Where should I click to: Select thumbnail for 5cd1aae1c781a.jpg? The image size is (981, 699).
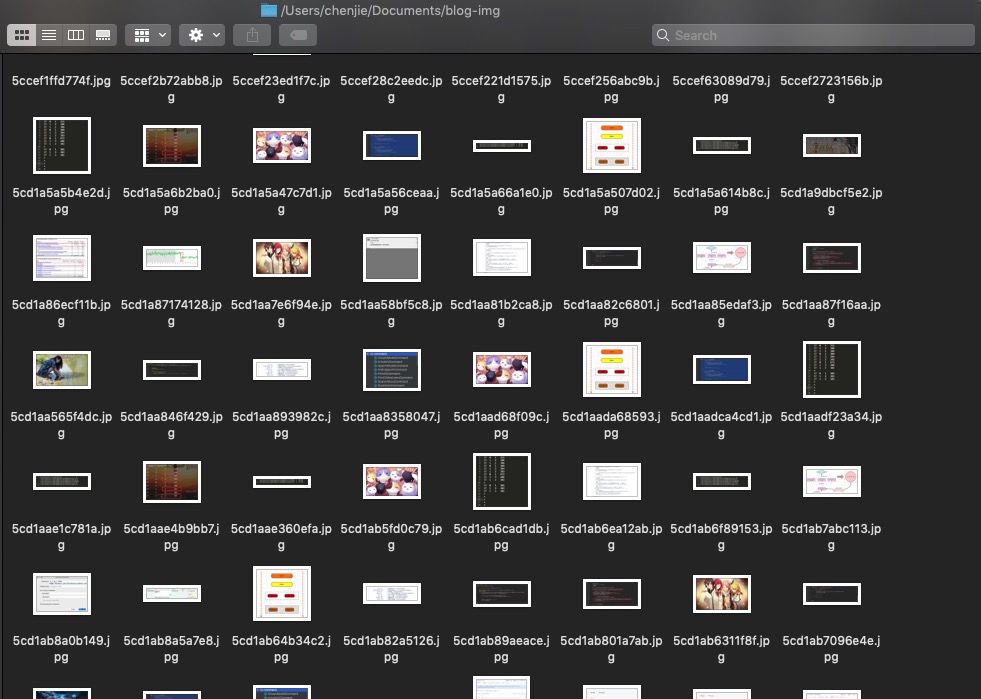click(61, 481)
